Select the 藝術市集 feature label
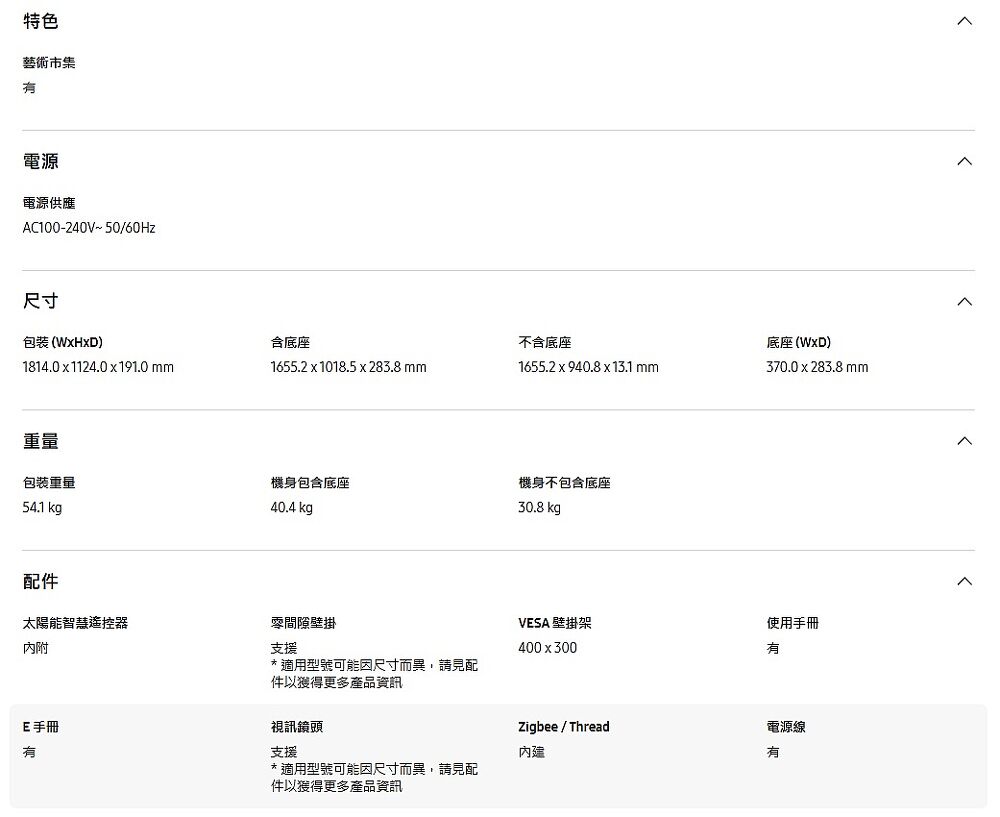Viewport: 1000px width, 817px height. (x=49, y=63)
